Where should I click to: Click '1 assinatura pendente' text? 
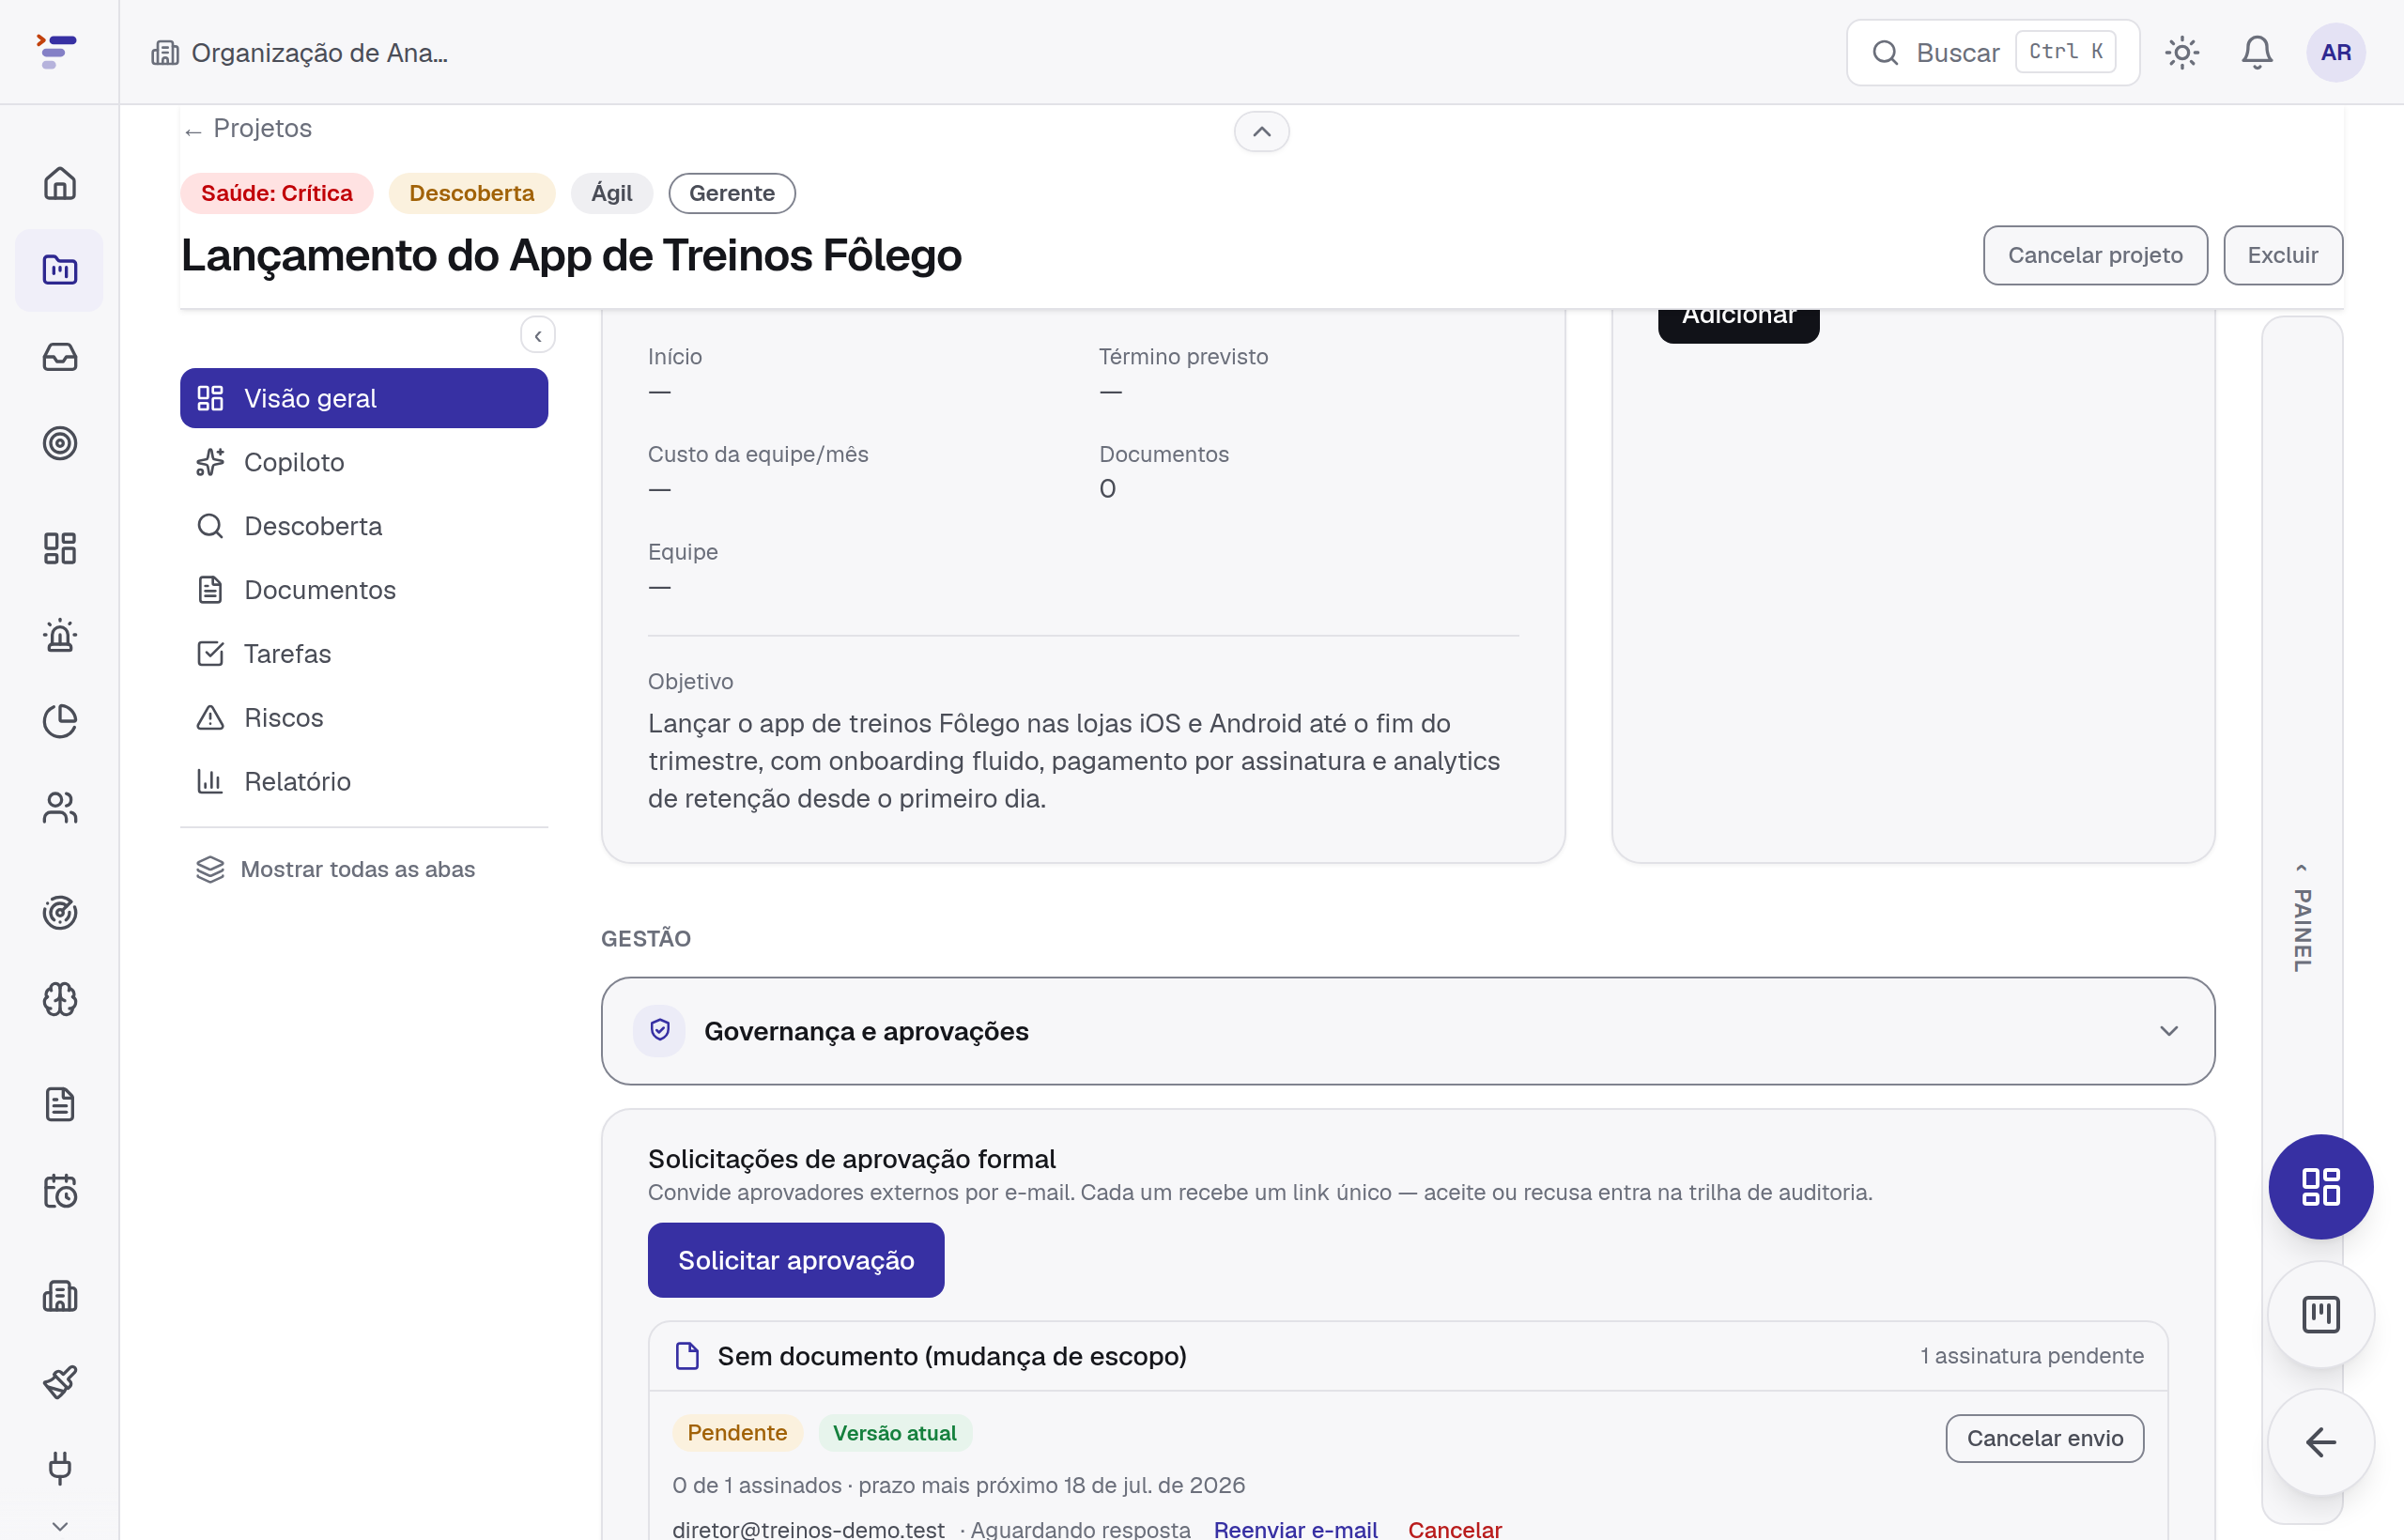tap(2032, 1356)
